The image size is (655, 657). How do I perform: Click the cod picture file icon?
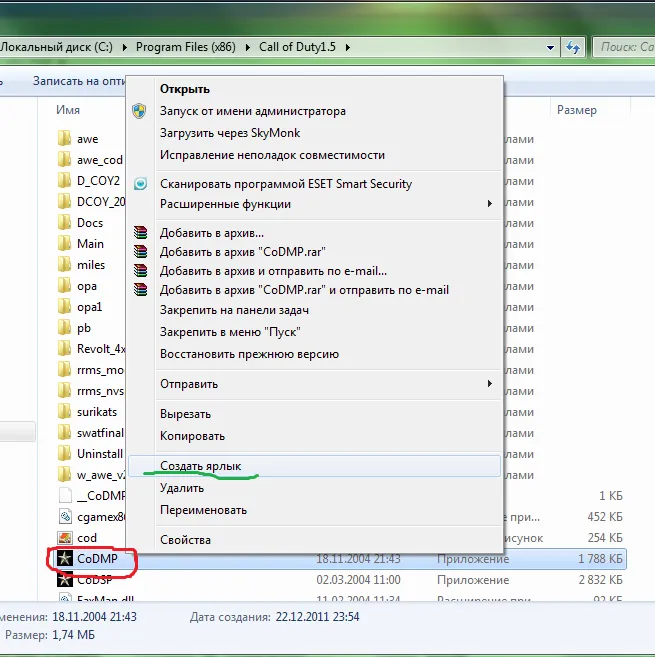[x=65, y=538]
